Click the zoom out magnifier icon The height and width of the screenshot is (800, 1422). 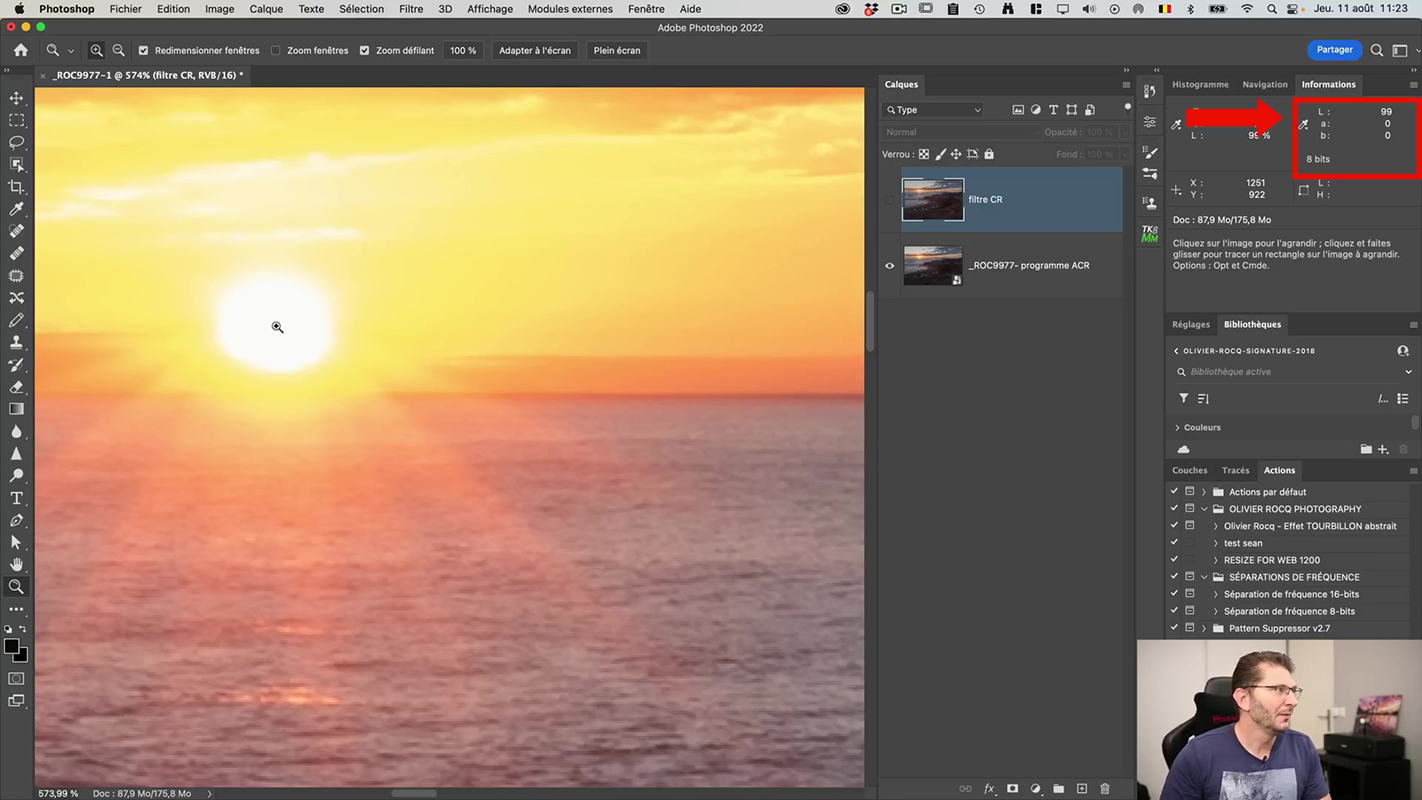tap(118, 50)
